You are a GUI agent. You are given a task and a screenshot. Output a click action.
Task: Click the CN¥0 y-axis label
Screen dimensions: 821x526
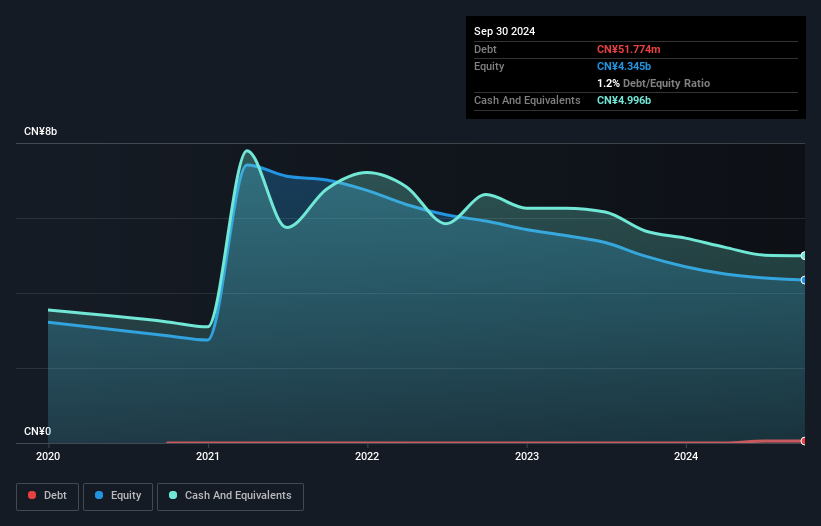click(x=38, y=431)
